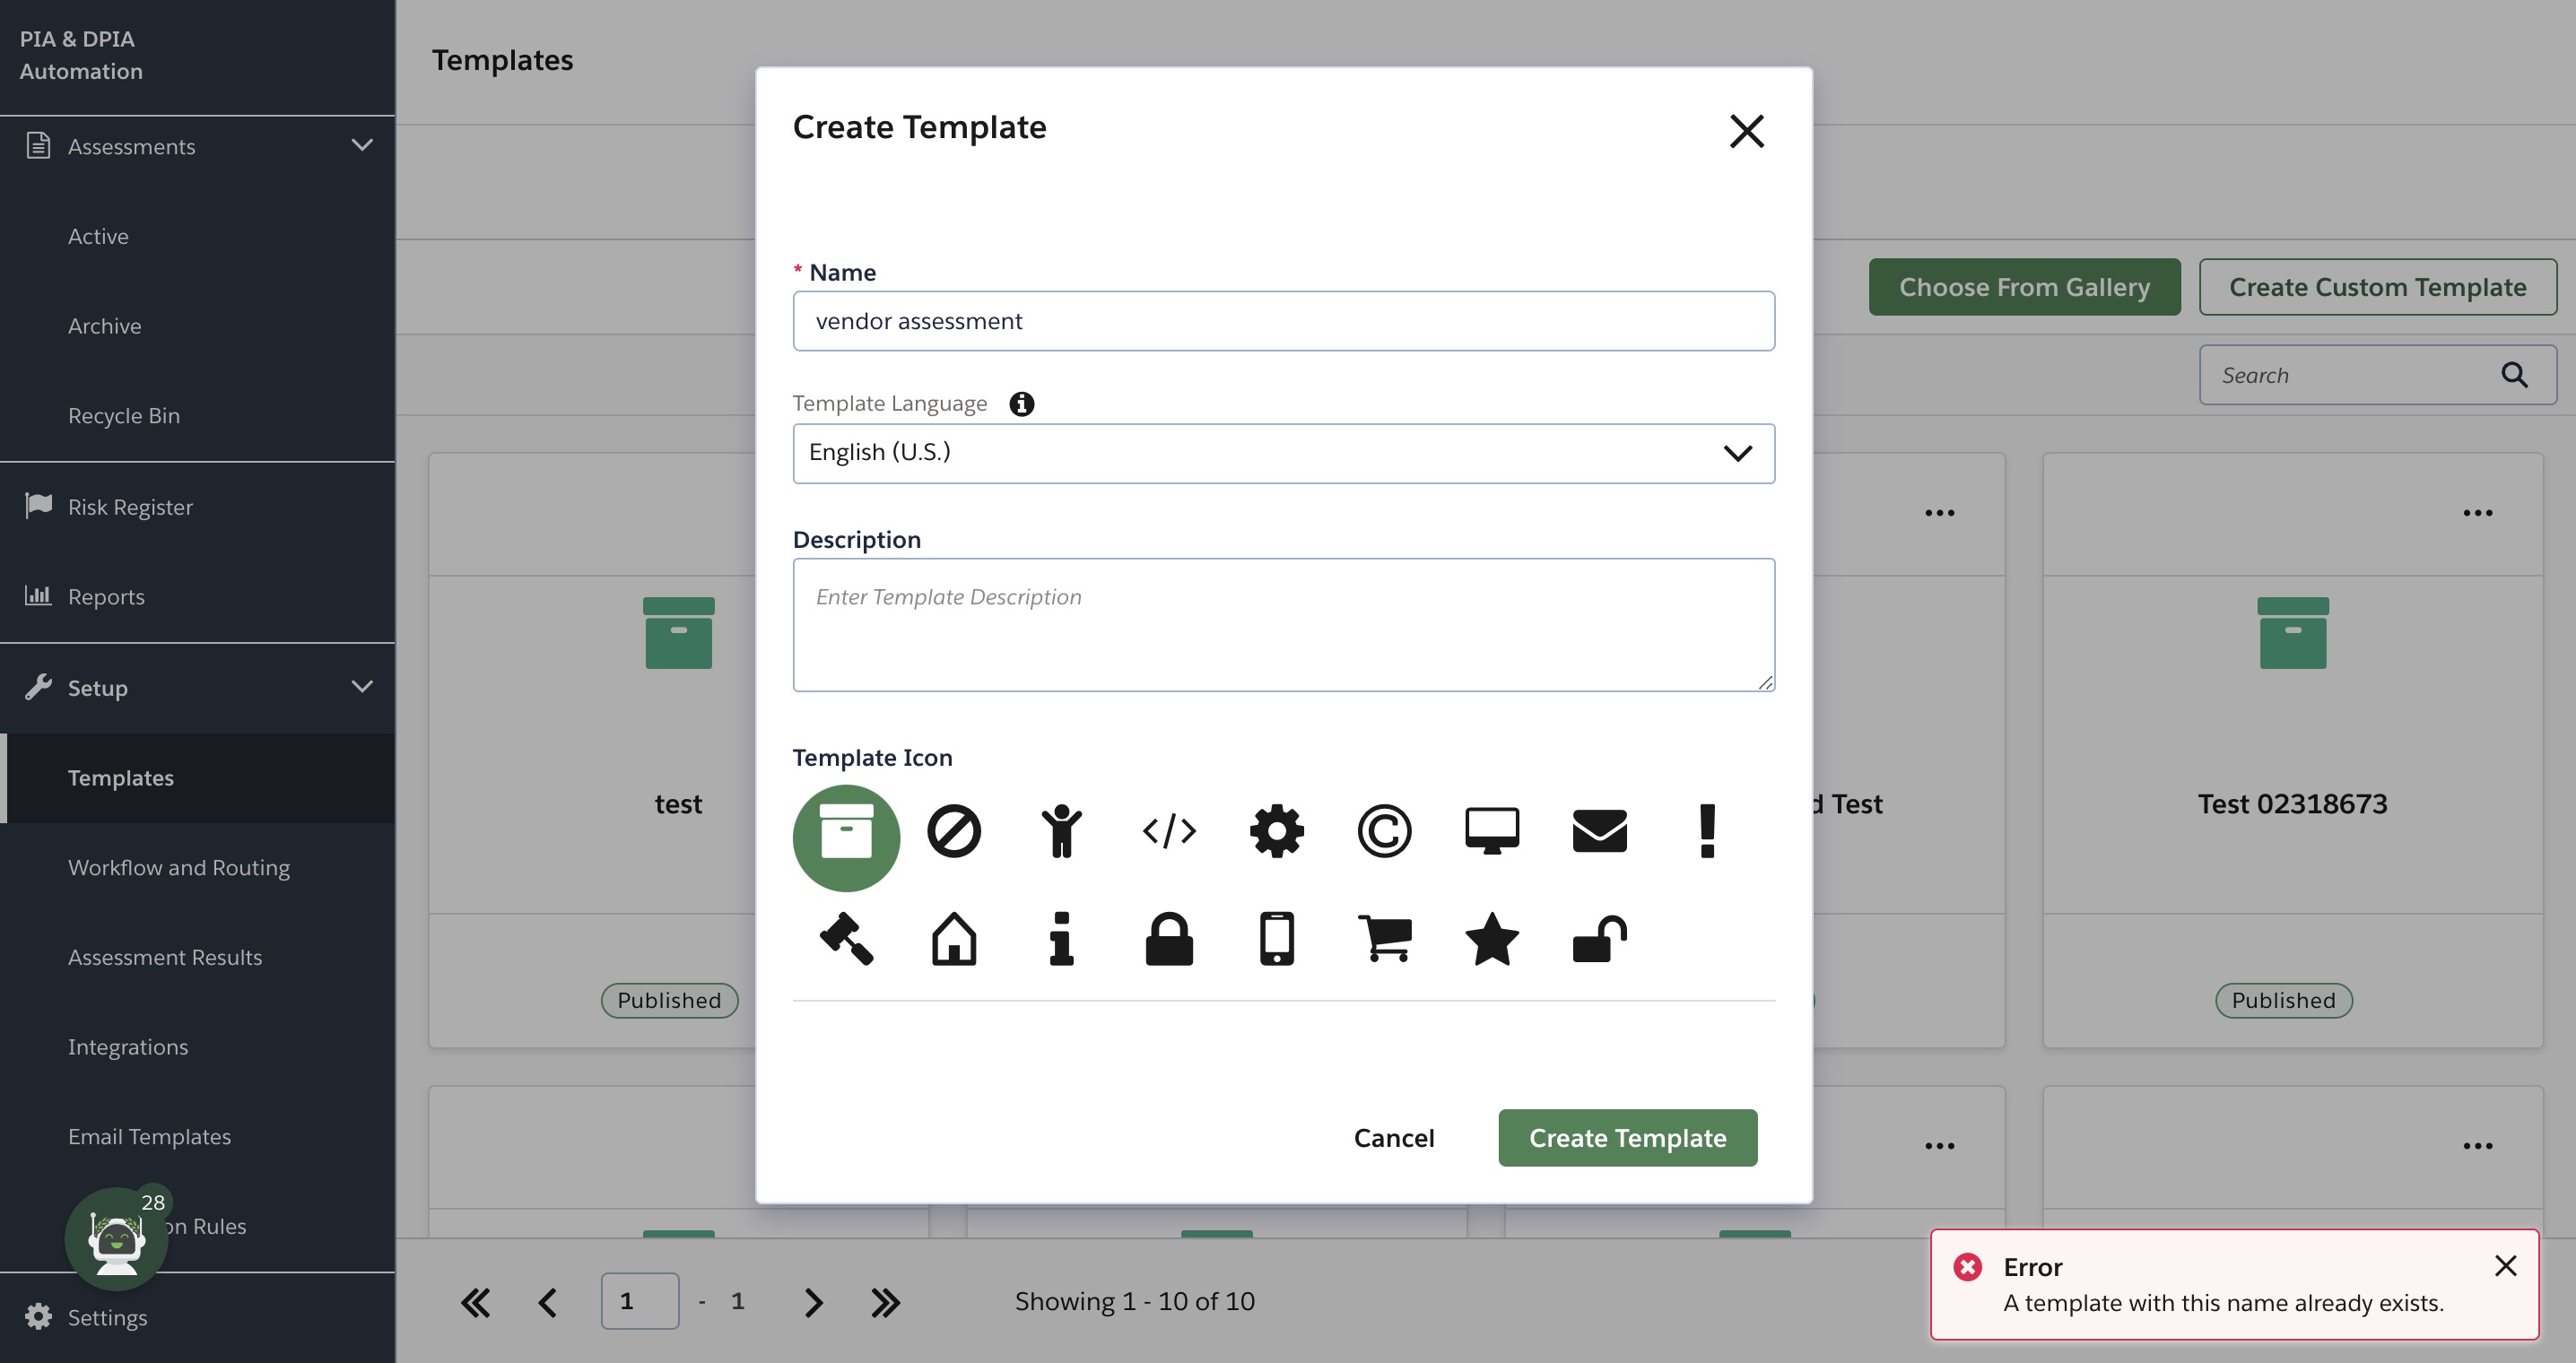2576x1363 pixels.
Task: Click the search magnifier icon
Action: tap(2515, 374)
